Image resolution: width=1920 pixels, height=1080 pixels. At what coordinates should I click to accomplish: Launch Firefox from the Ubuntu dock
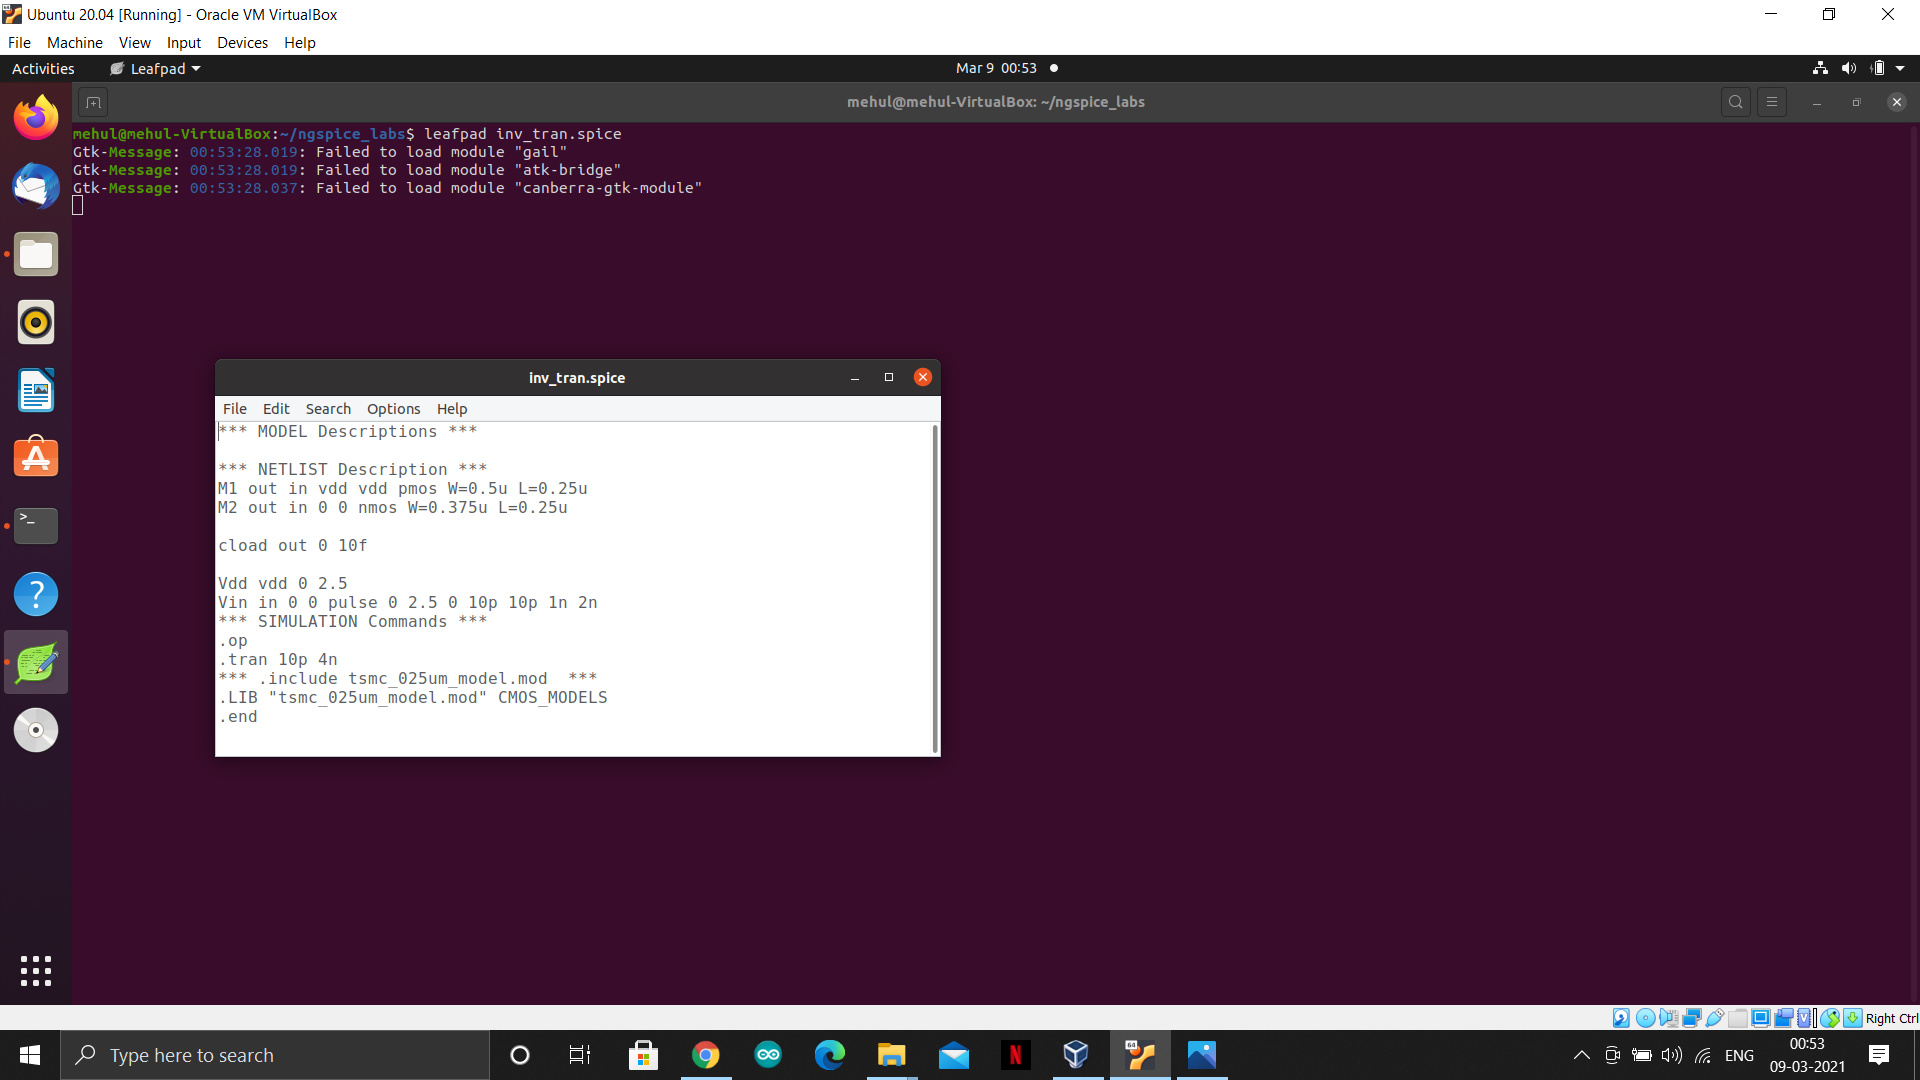coord(35,117)
